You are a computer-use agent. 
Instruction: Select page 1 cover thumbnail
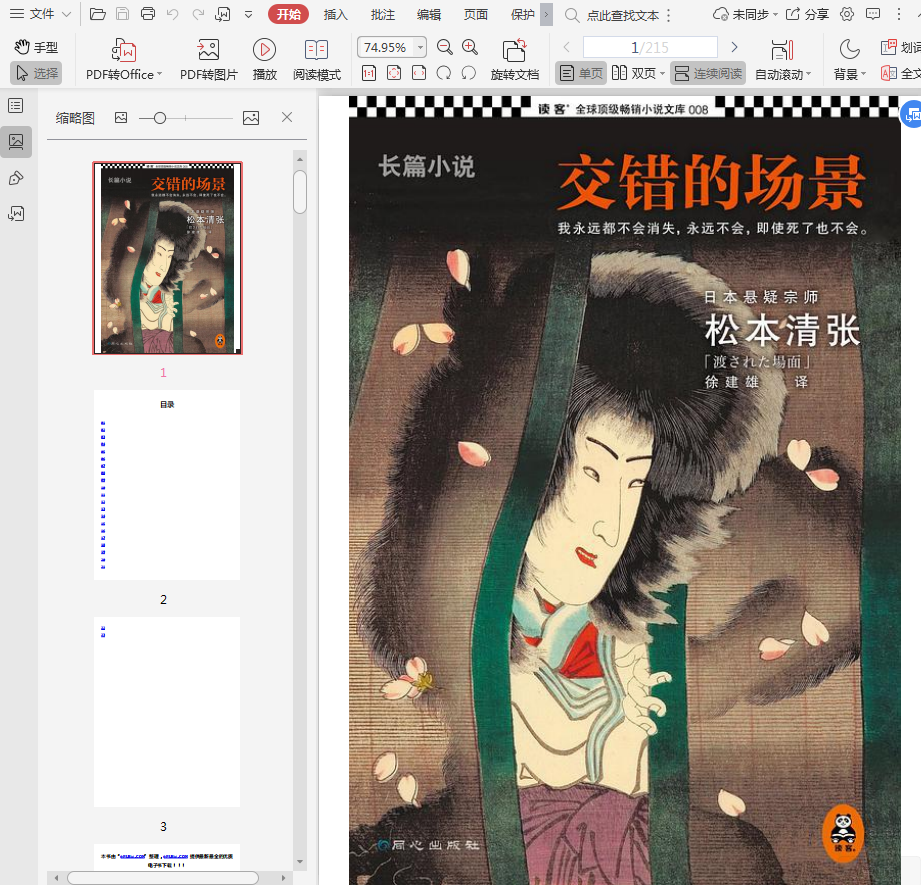[x=167, y=258]
